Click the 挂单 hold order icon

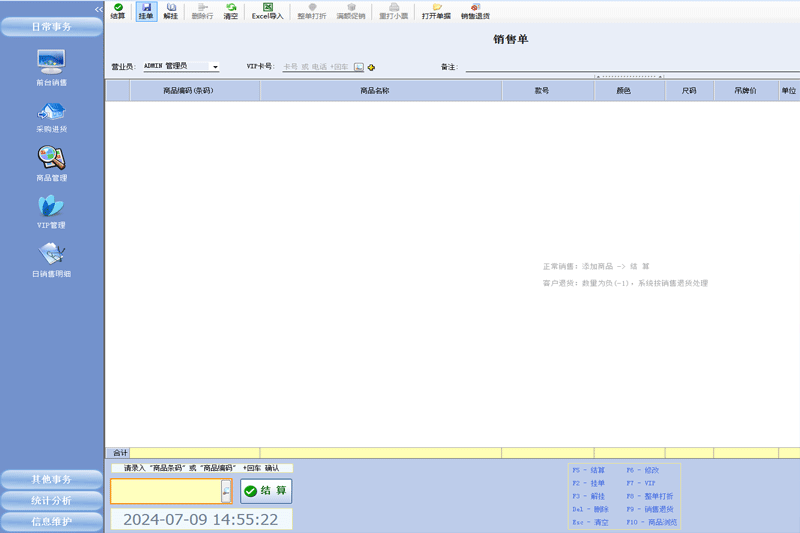[146, 11]
